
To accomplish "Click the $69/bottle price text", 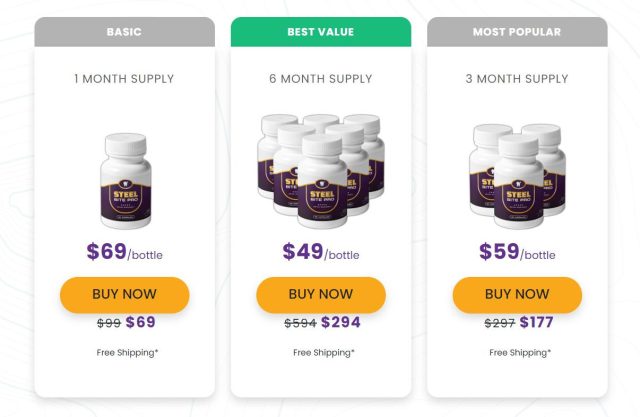I will tap(124, 252).
